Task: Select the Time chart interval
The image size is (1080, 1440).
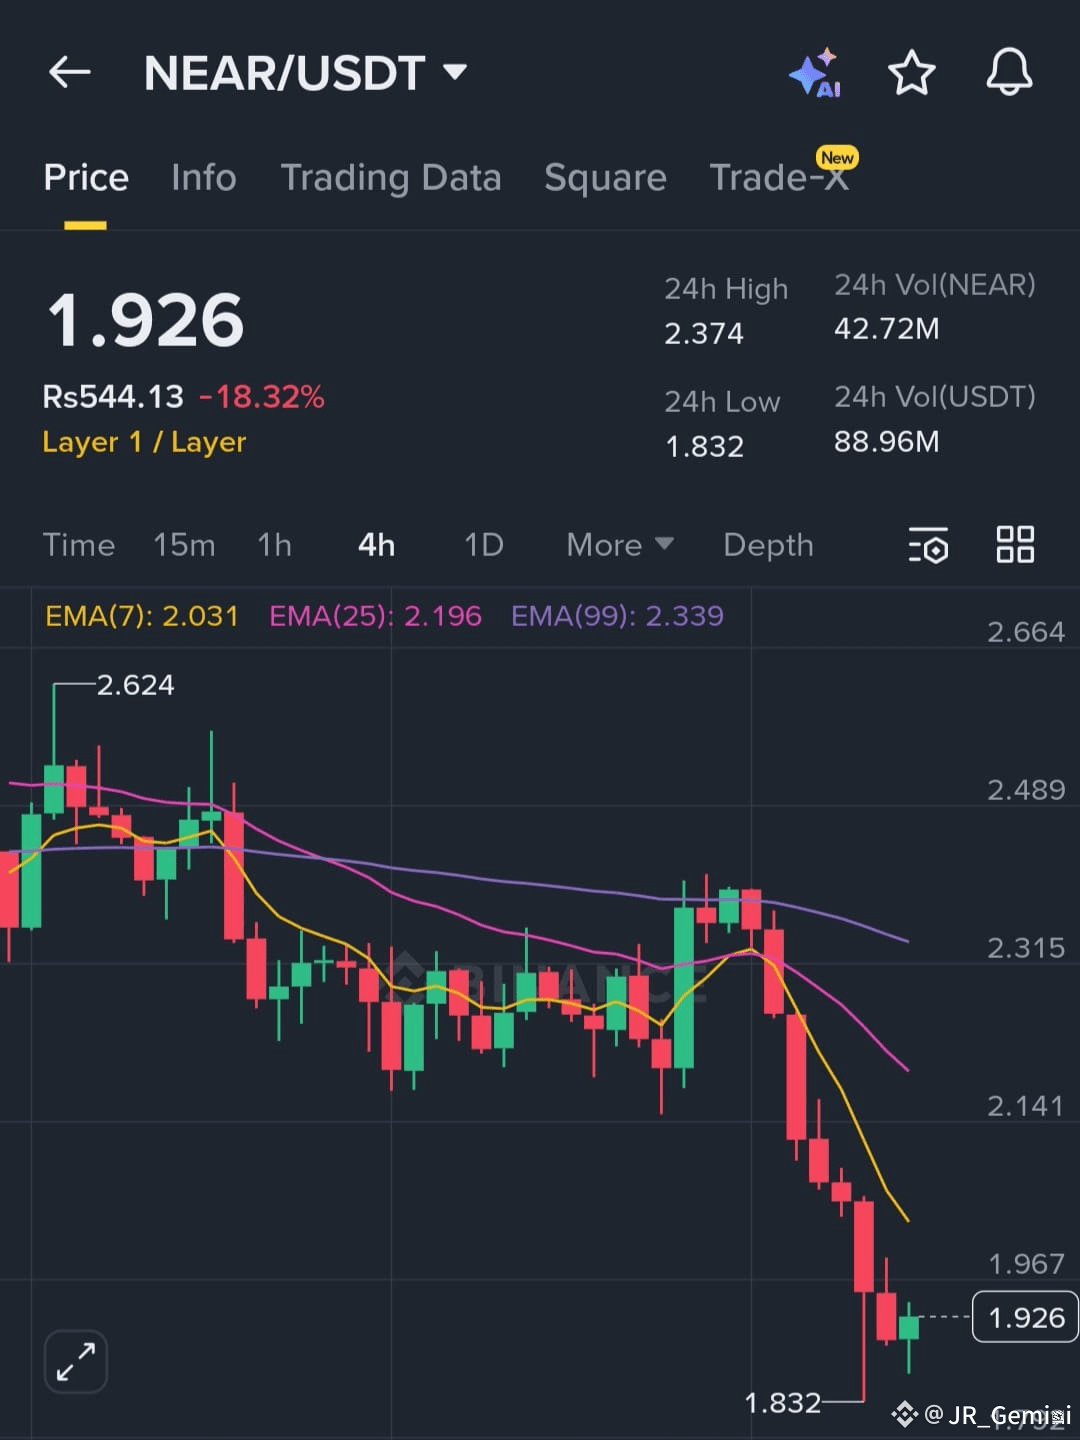Action: pyautogui.click(x=79, y=545)
